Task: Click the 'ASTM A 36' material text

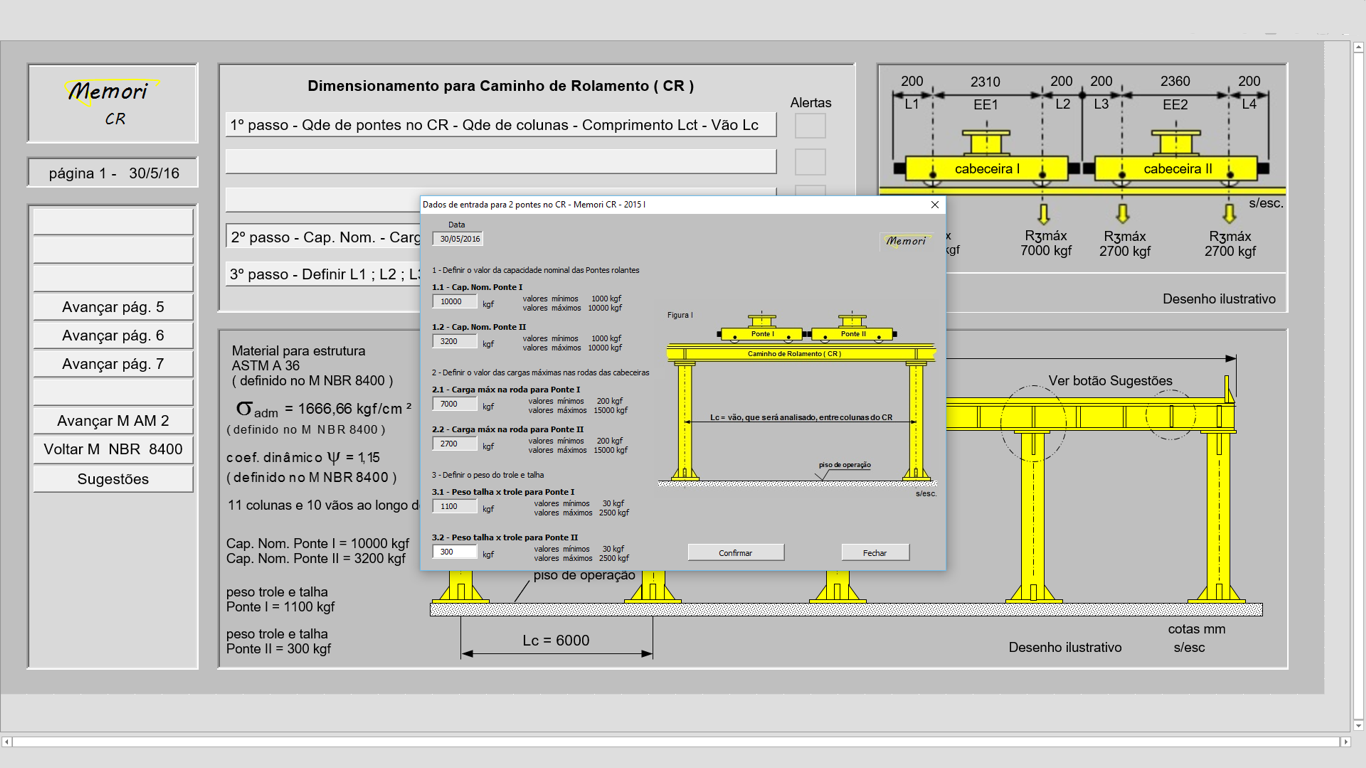Action: click(266, 366)
